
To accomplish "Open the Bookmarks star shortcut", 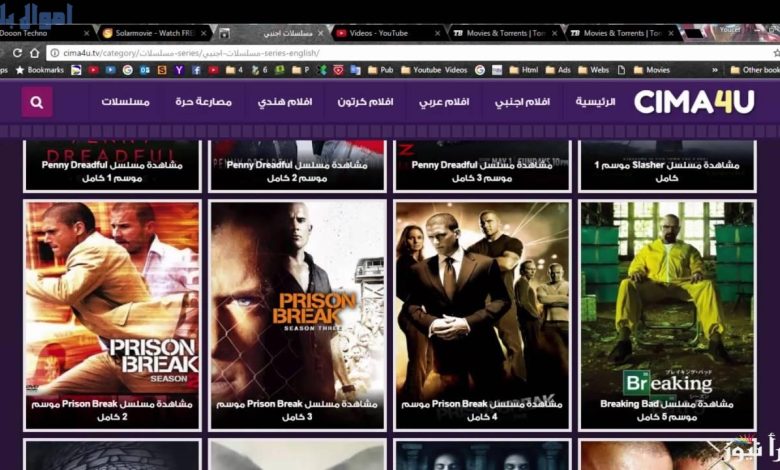I will [x=40, y=70].
